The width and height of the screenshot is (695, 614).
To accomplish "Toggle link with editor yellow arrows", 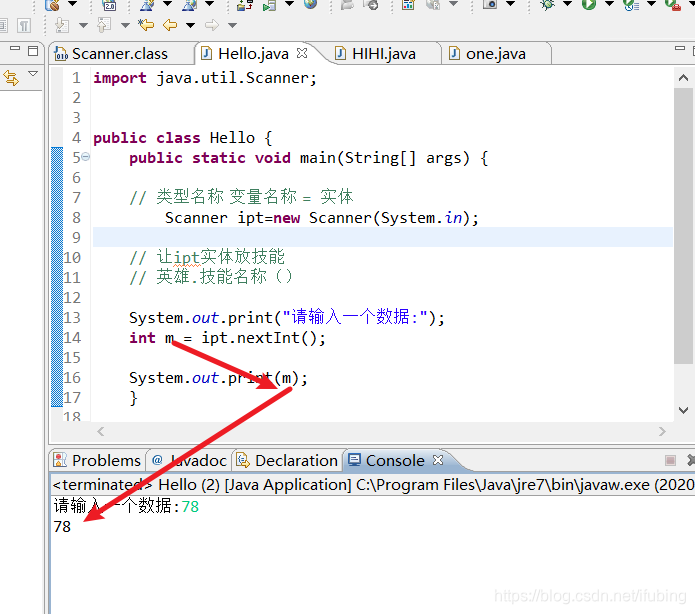I will 11,78.
